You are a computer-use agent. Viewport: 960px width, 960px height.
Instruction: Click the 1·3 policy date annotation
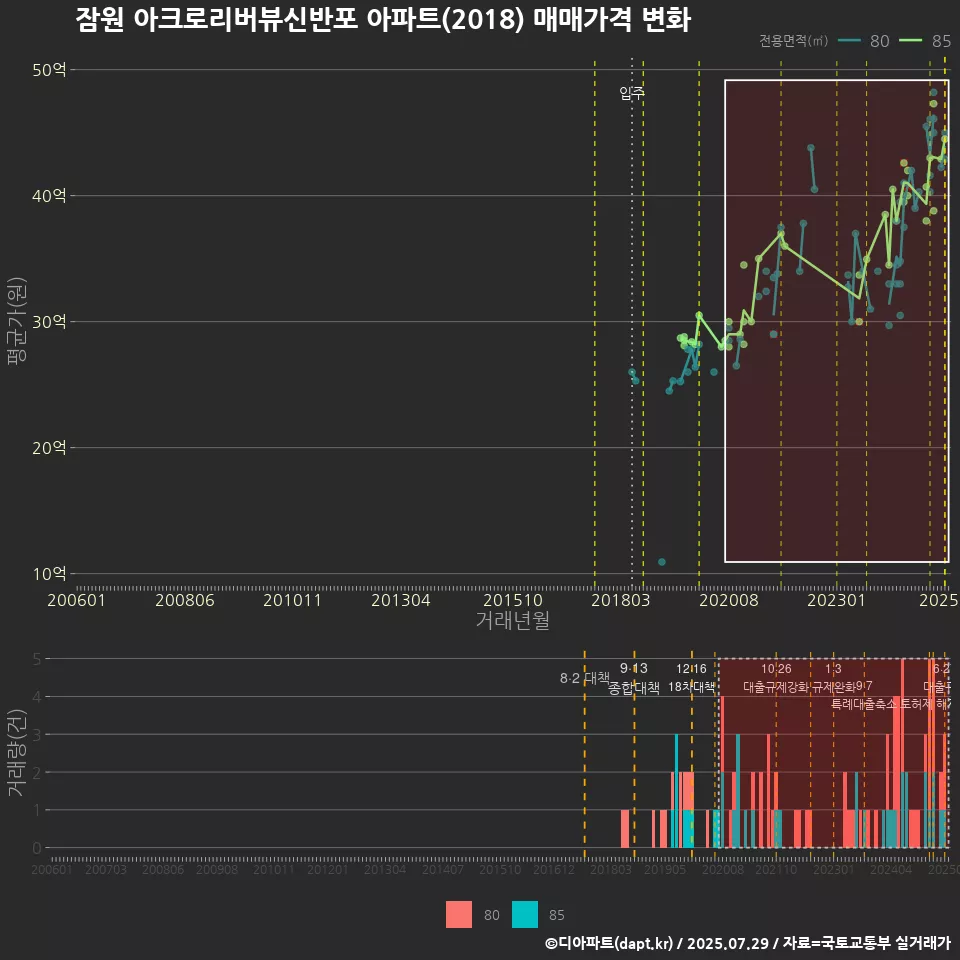[833, 669]
